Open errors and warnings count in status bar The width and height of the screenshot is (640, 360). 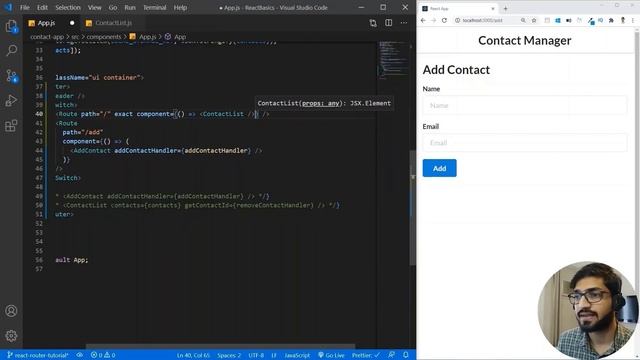(103, 355)
